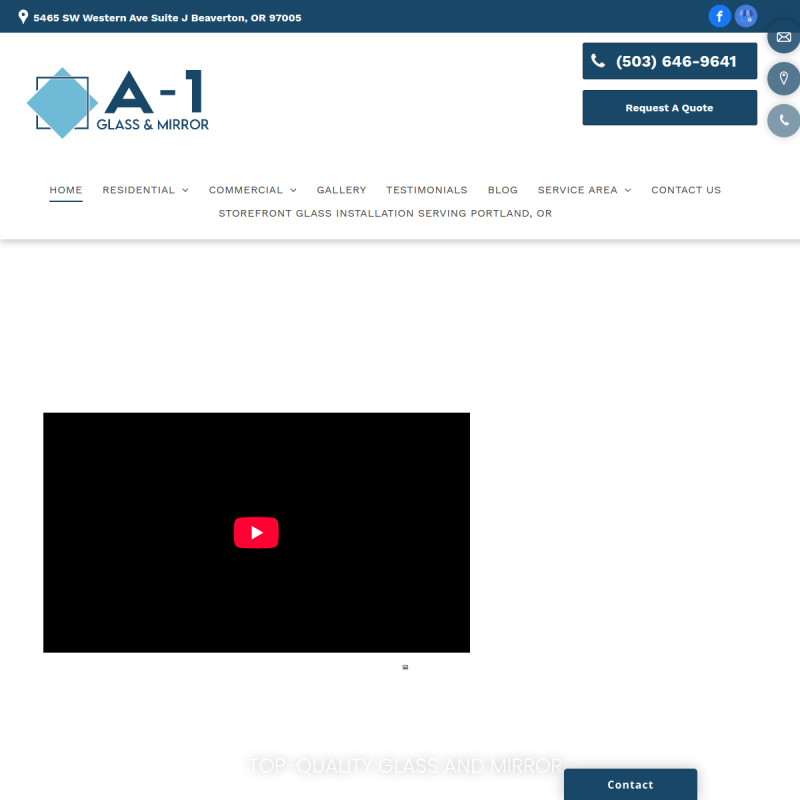Open the Blog menu item
Viewport: 800px width, 800px height.
click(503, 190)
